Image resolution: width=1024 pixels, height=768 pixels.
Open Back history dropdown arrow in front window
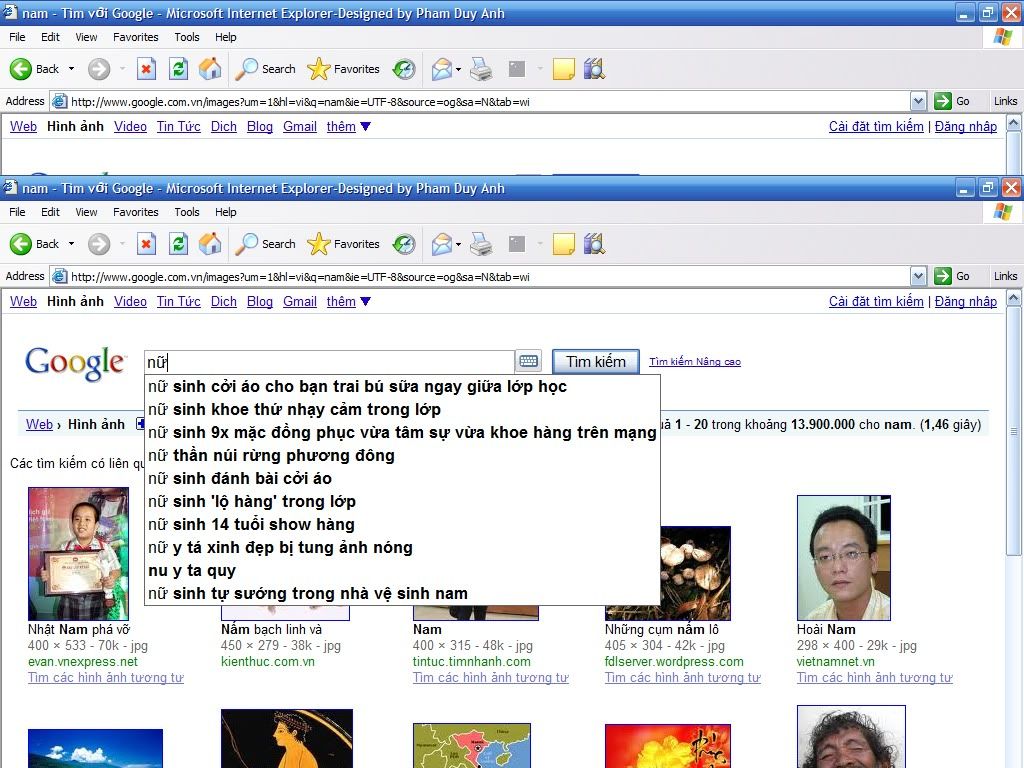(x=71, y=244)
